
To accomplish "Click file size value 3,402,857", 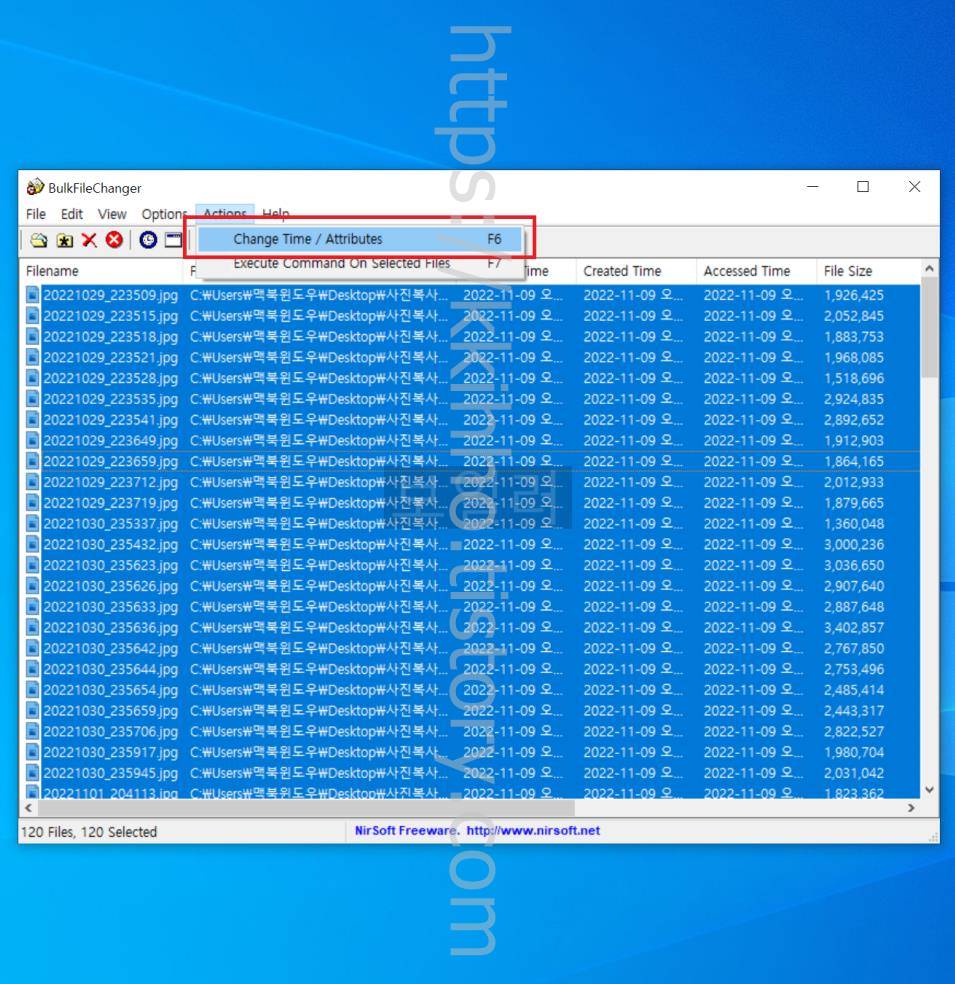I will (853, 628).
